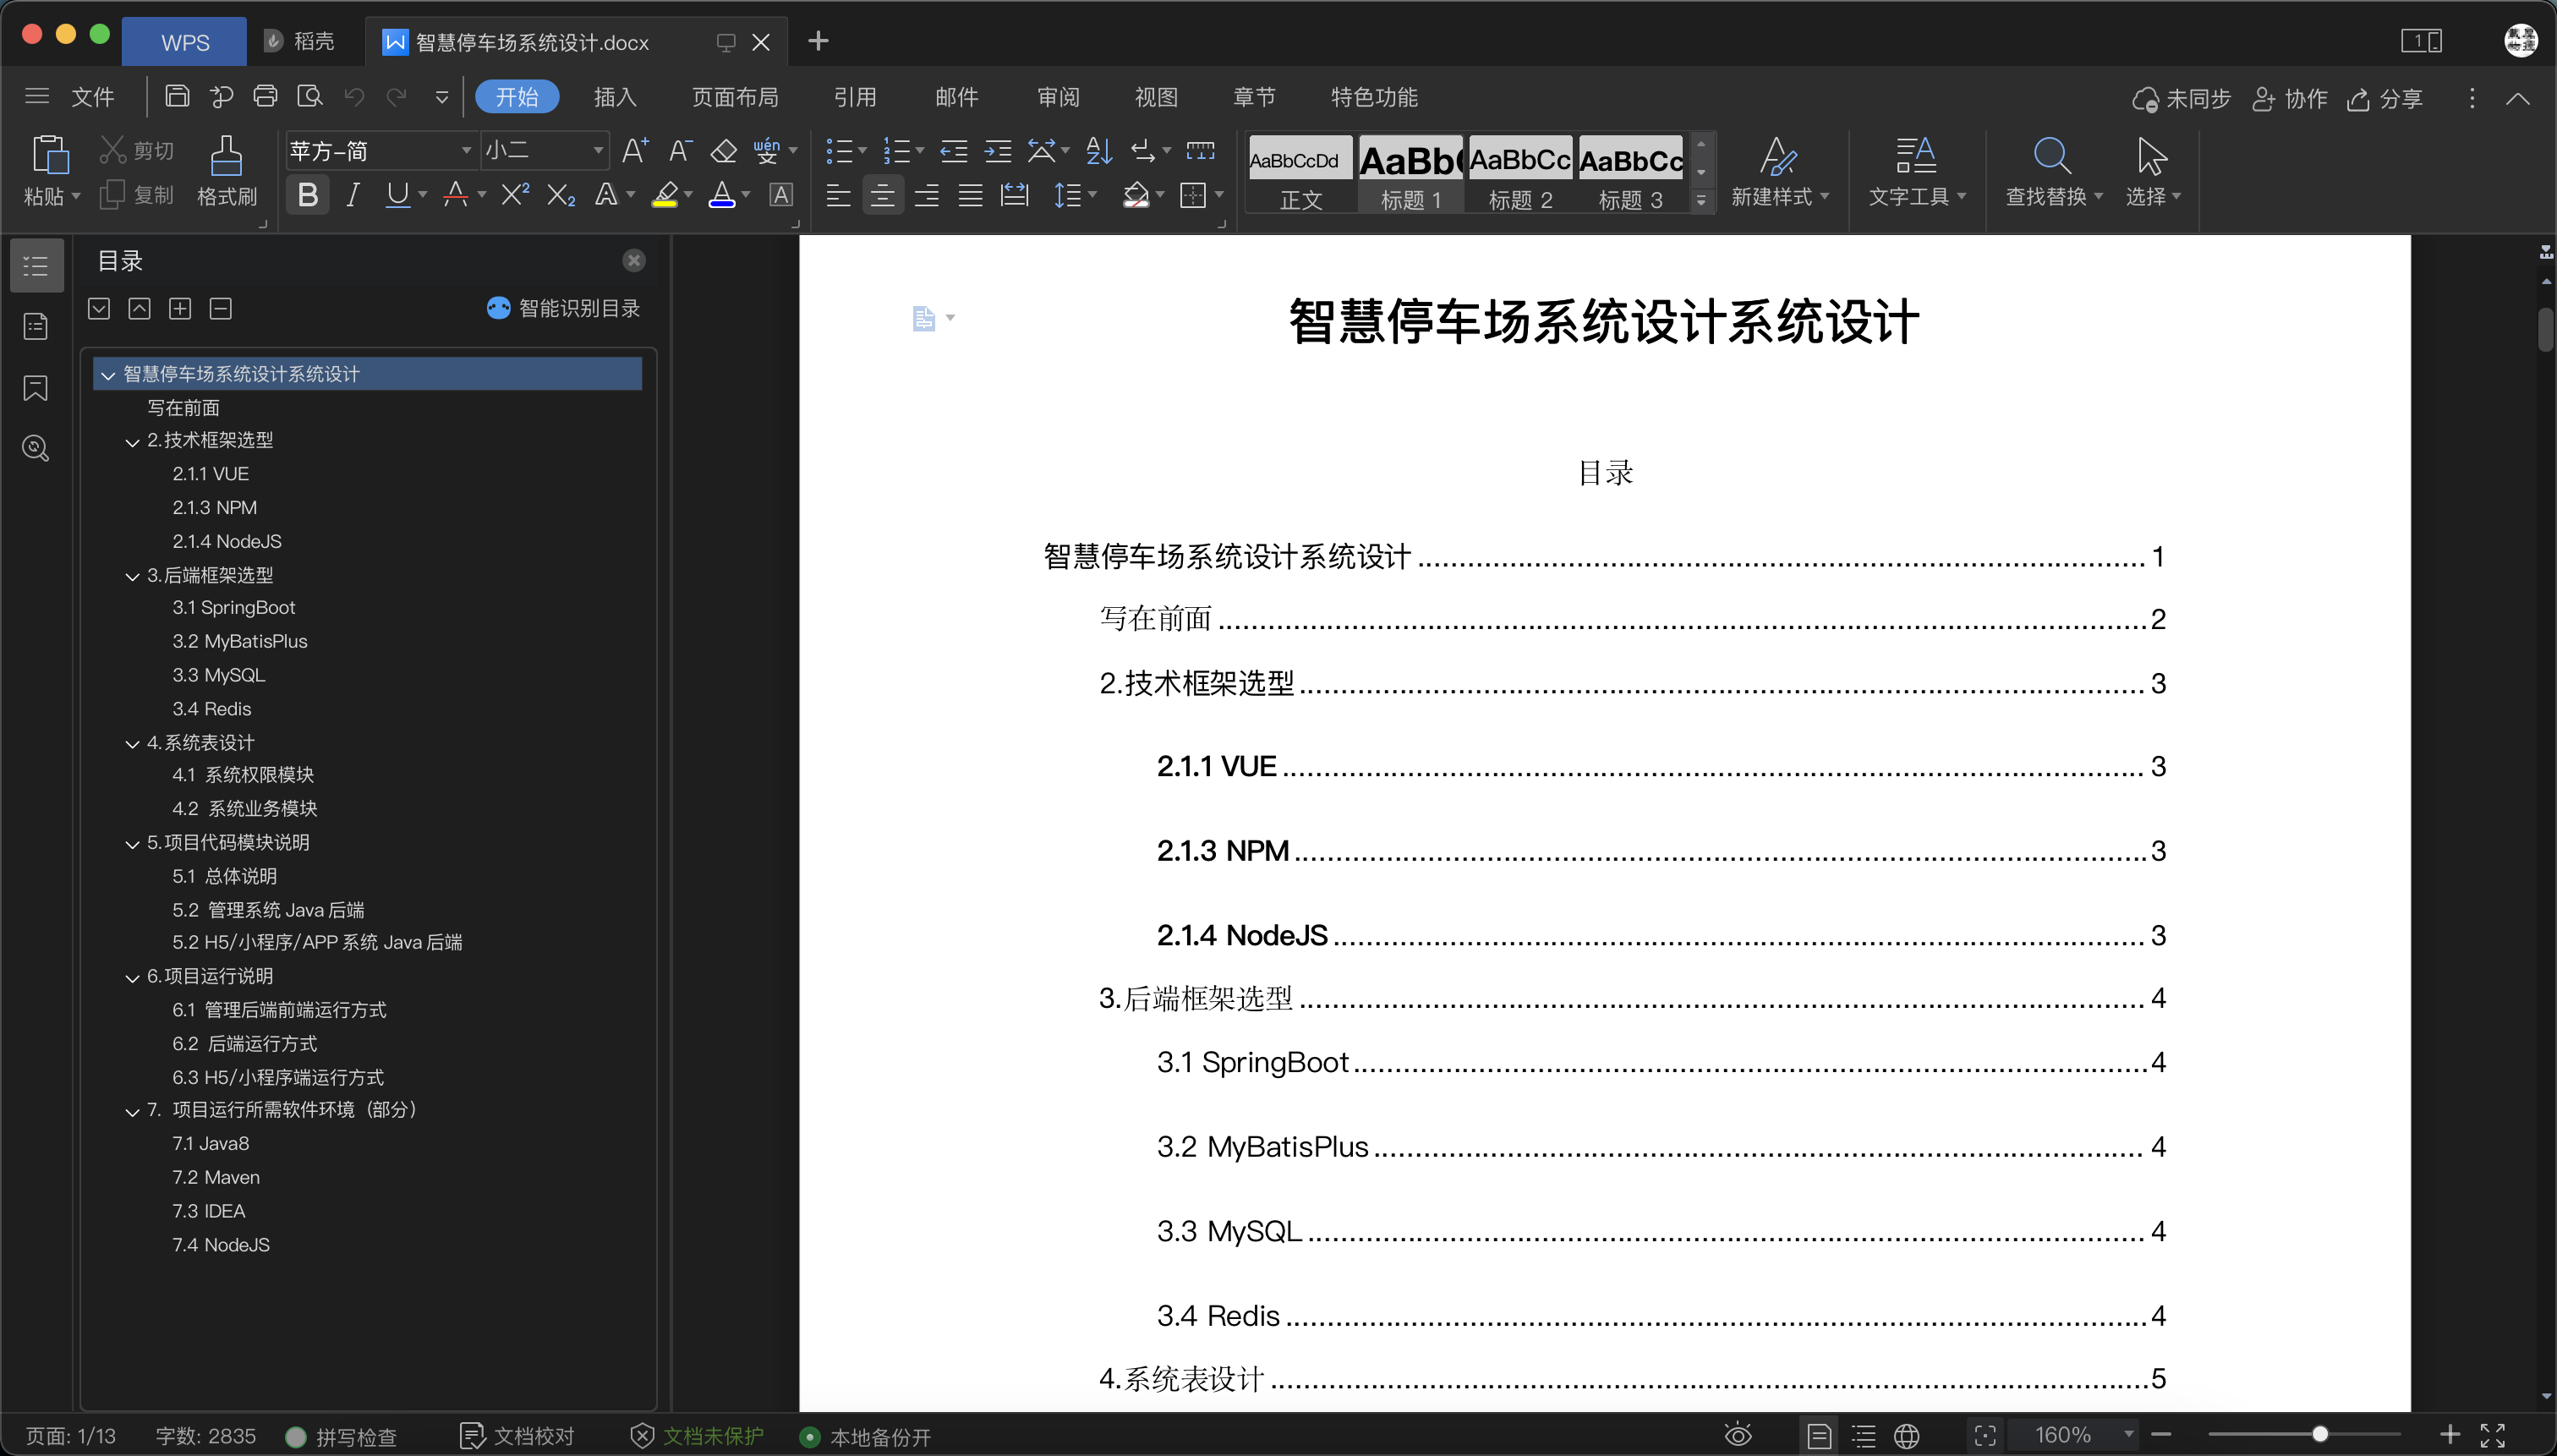
Task: Click the superscript formatting icon
Action: (x=515, y=194)
